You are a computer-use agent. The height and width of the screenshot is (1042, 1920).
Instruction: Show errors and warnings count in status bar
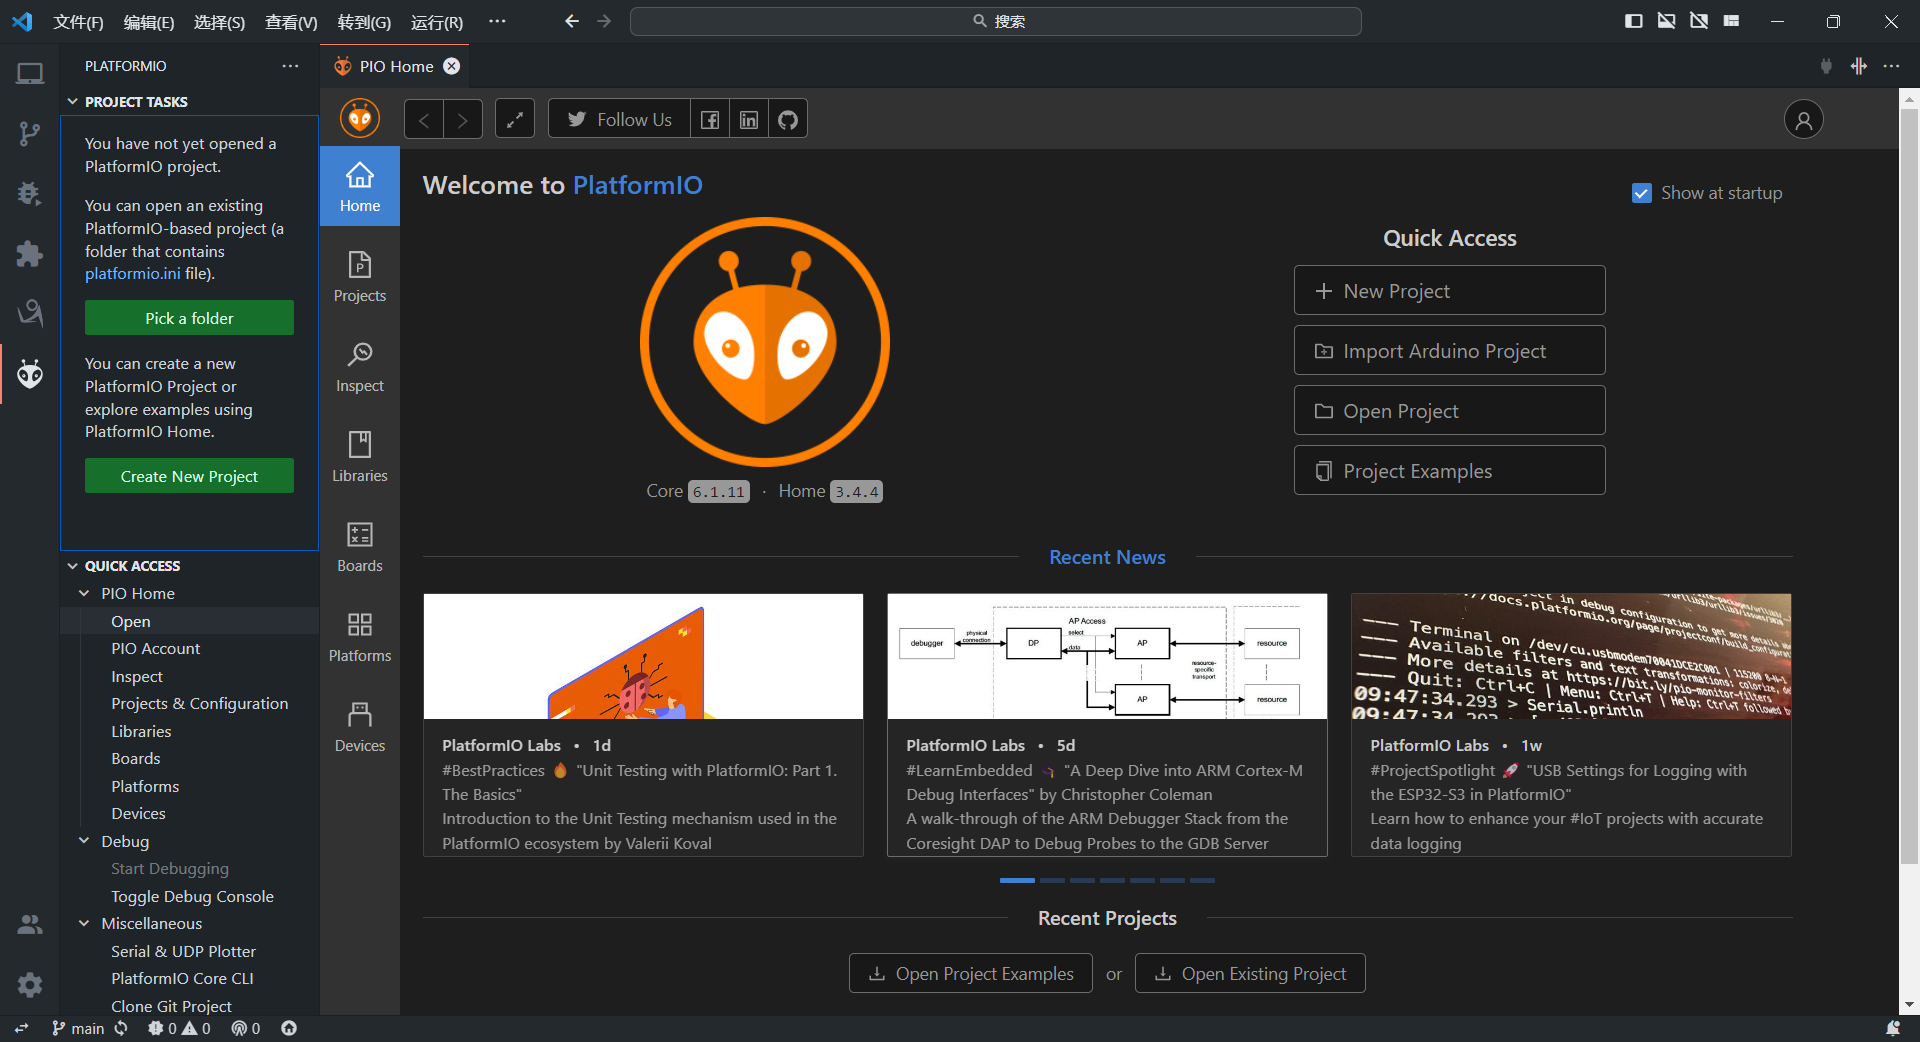click(x=179, y=1029)
